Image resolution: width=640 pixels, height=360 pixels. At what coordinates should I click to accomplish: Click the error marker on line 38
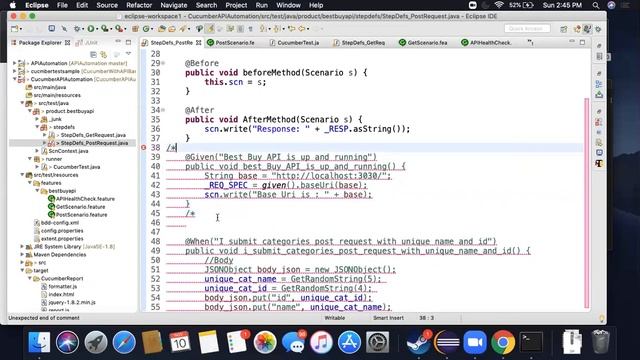click(144, 147)
